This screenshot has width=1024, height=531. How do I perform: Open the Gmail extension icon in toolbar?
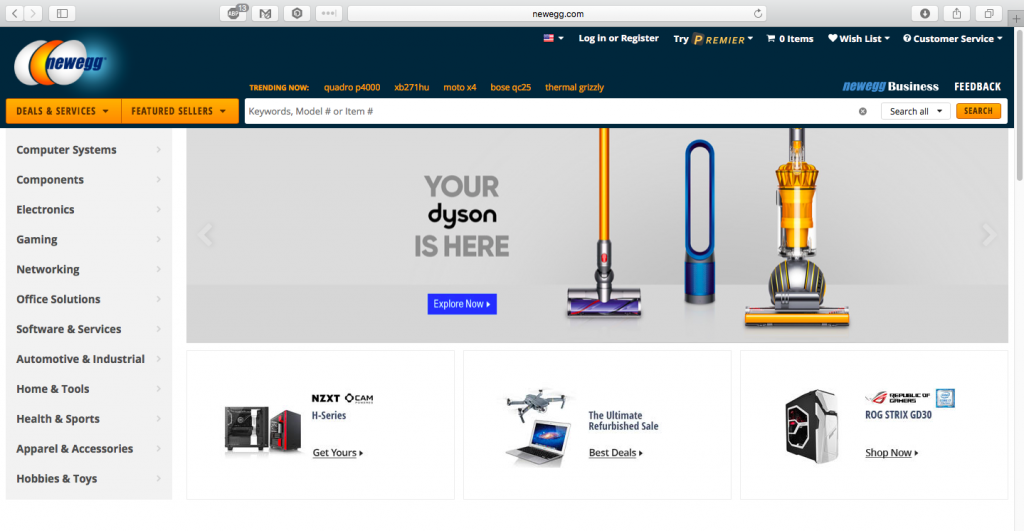click(x=265, y=13)
